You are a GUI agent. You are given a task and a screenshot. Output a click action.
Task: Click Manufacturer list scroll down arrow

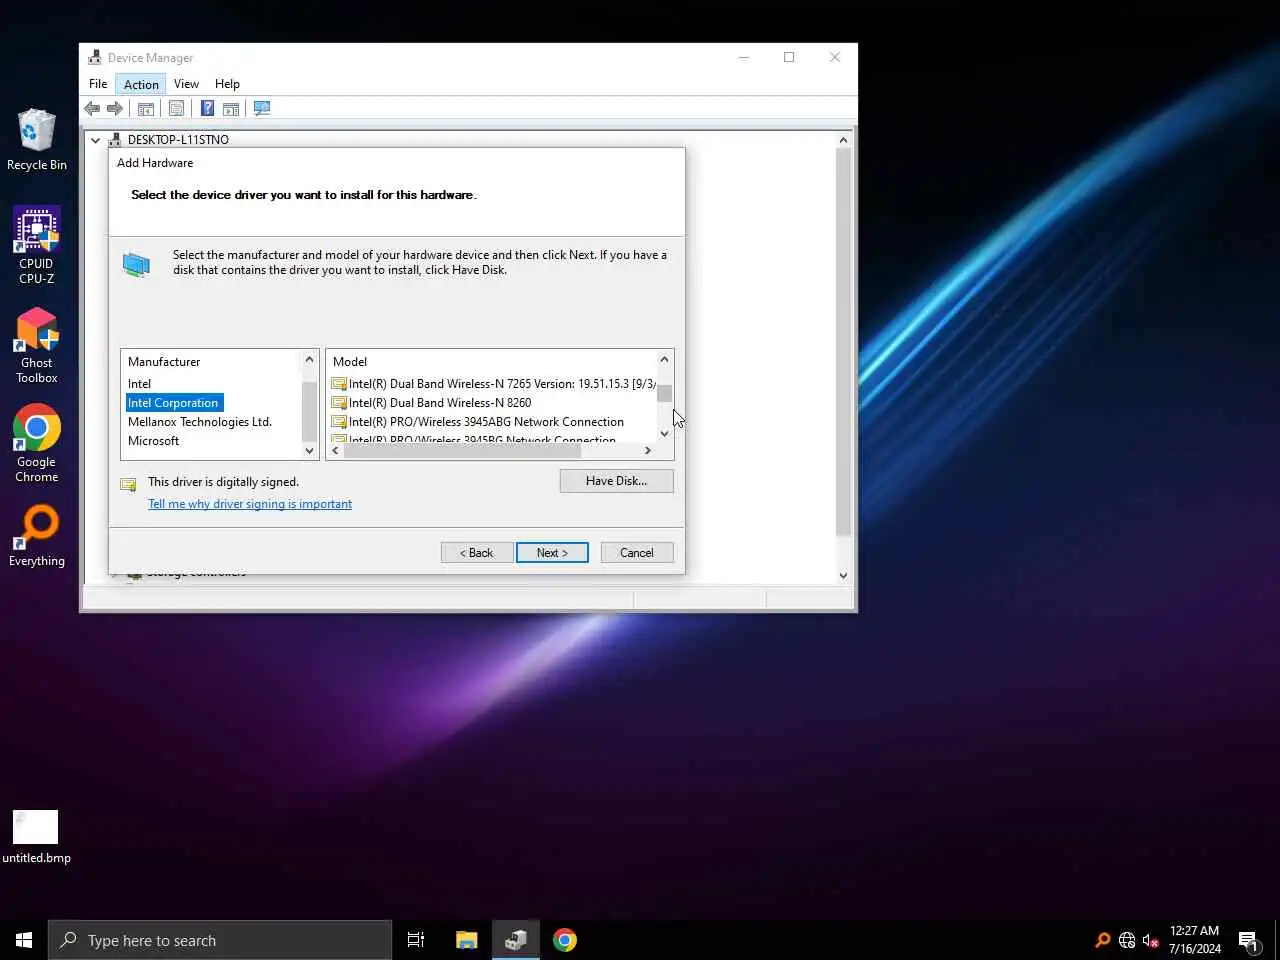point(309,451)
